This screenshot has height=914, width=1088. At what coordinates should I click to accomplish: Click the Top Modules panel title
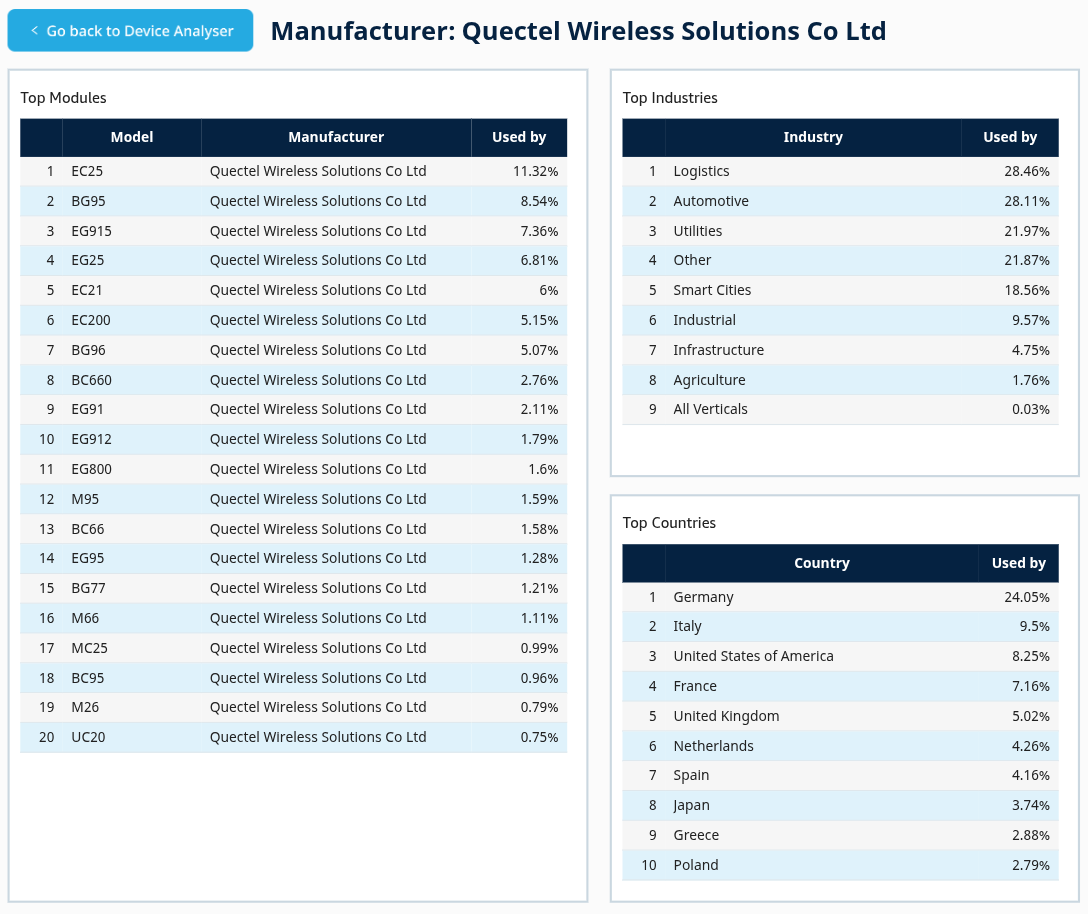tap(63, 98)
